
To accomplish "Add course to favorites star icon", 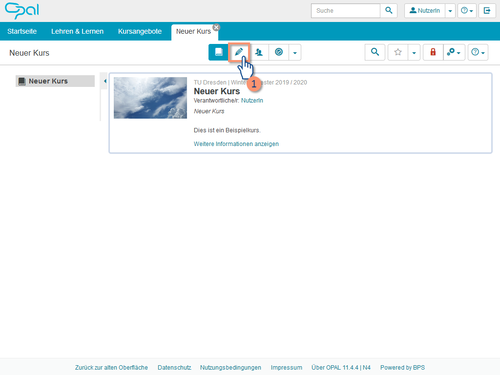I will point(398,52).
